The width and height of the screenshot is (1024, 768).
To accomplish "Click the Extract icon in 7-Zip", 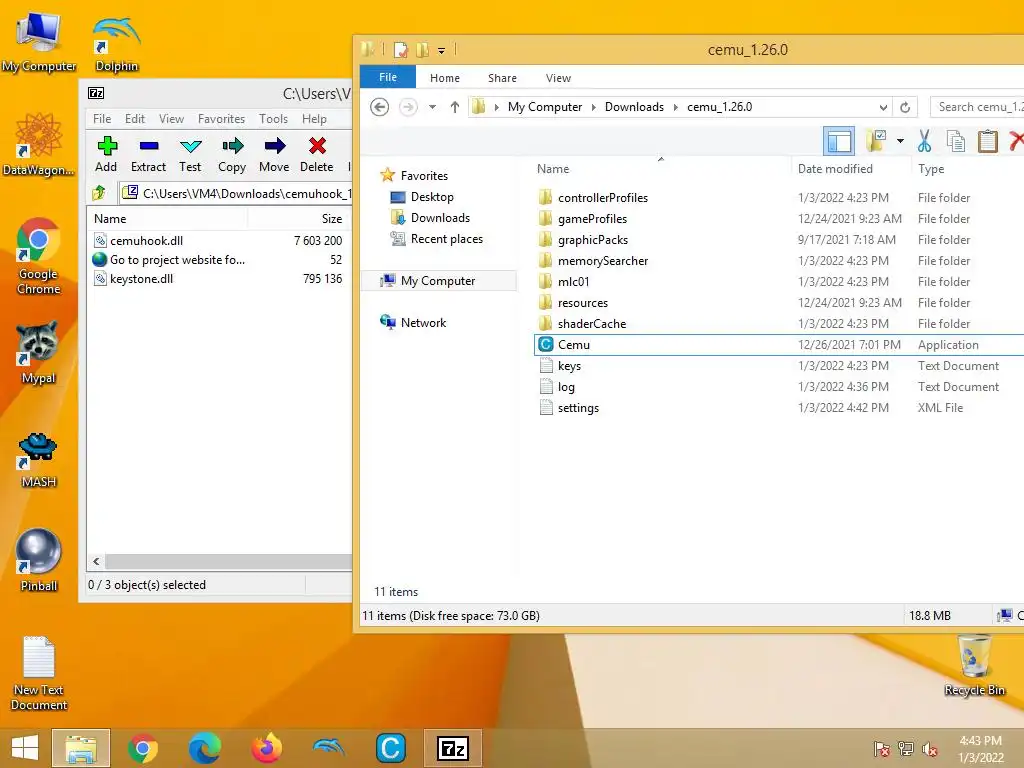I will (148, 146).
